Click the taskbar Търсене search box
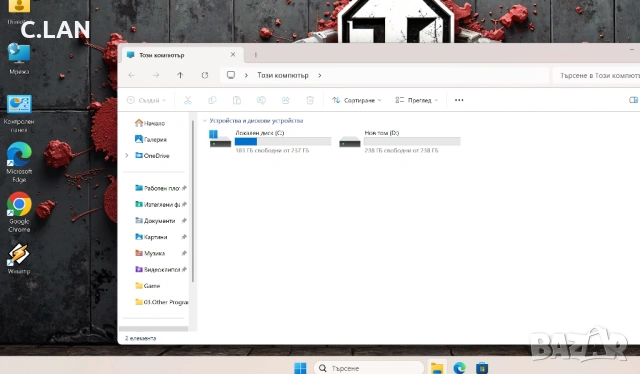 (369, 368)
